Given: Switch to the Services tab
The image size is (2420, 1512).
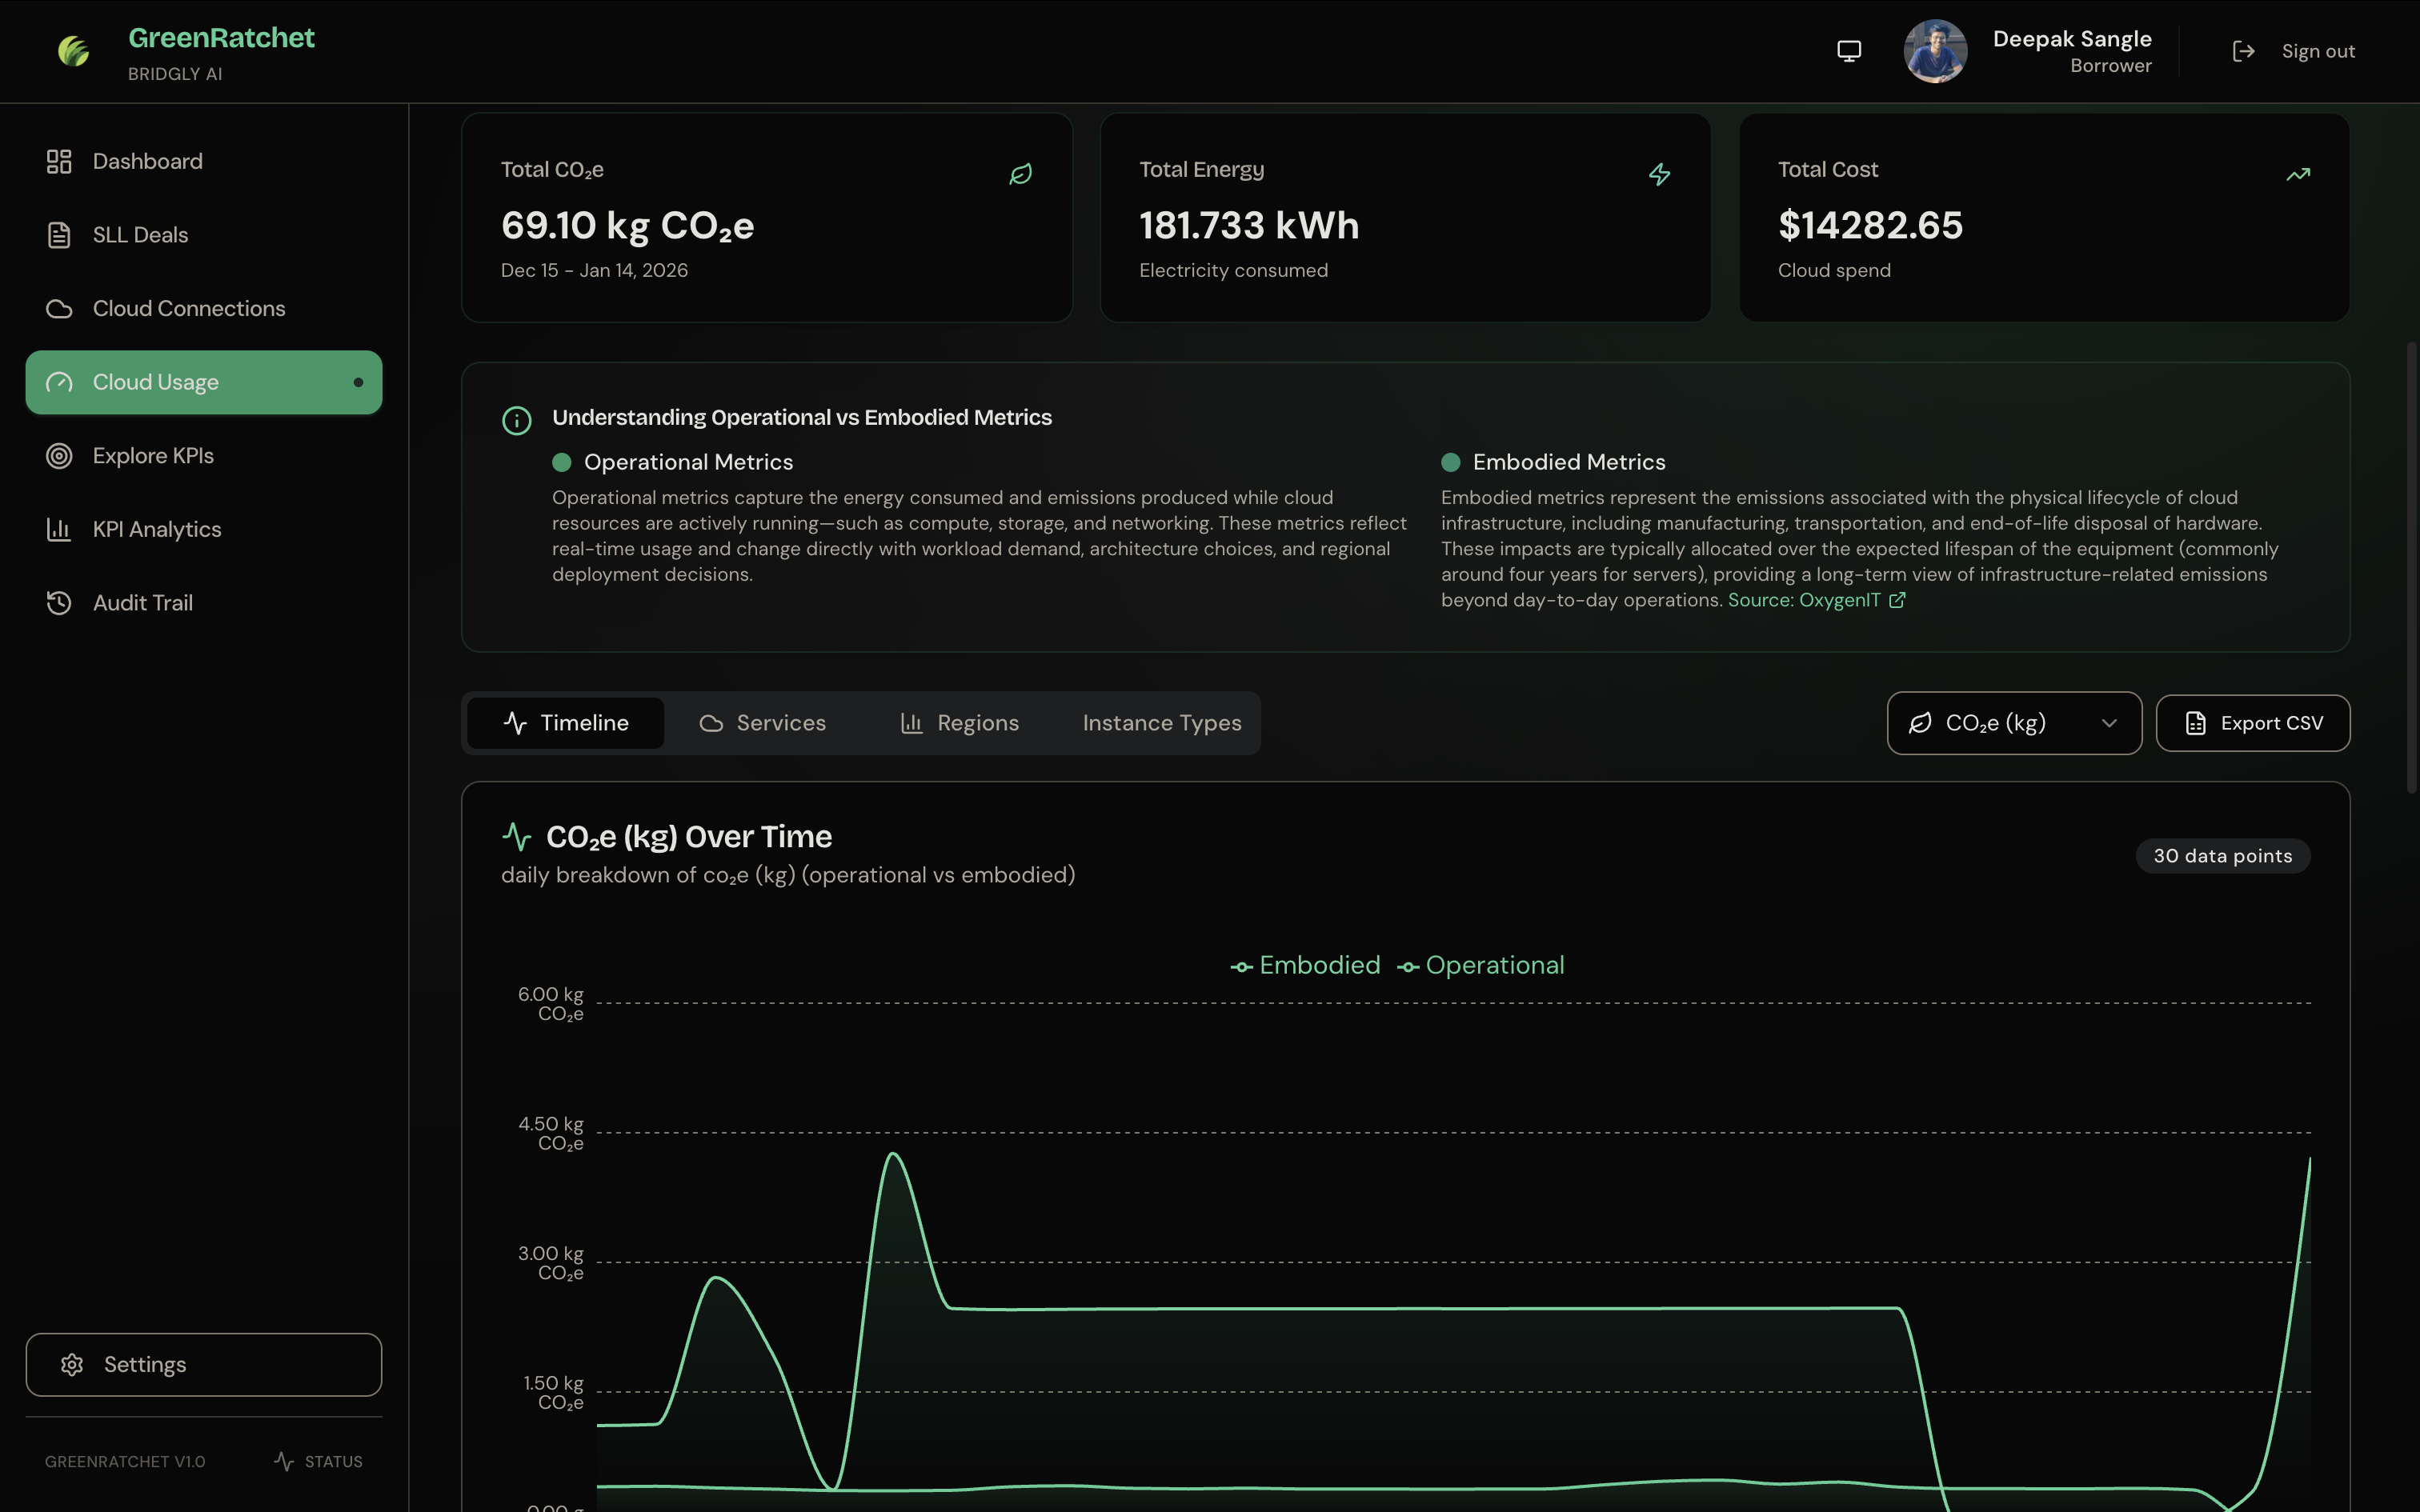Looking at the screenshot, I should pyautogui.click(x=762, y=723).
